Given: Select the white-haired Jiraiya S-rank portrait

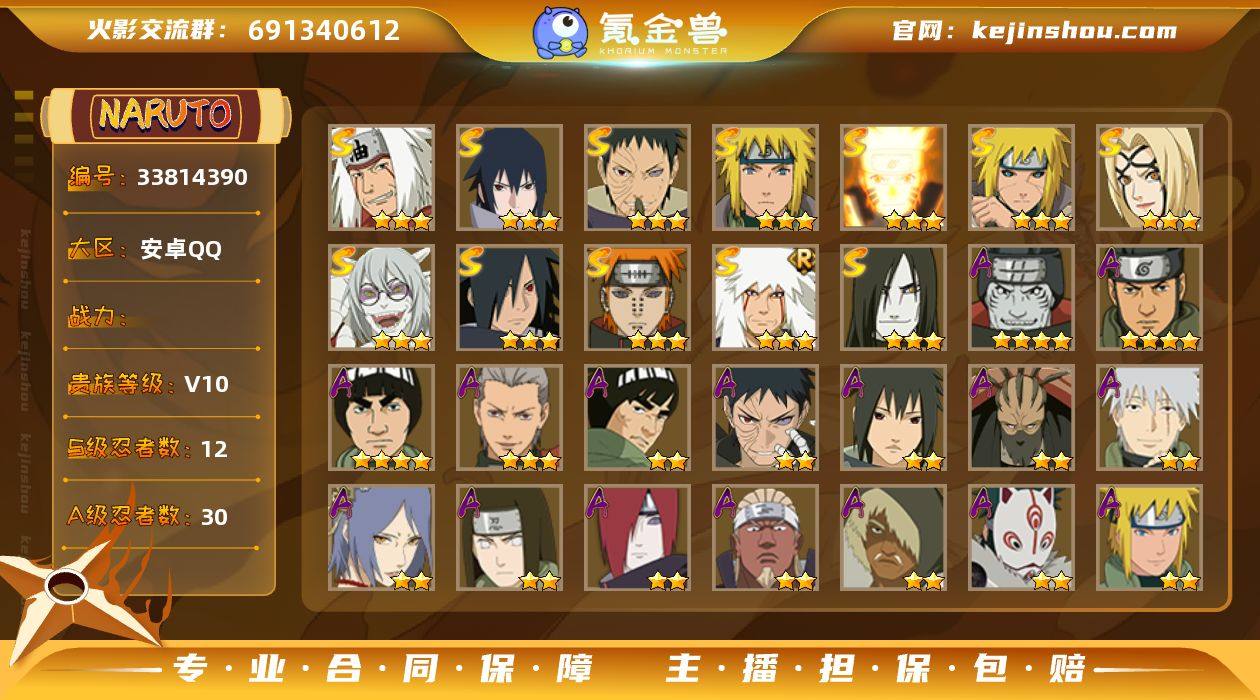Looking at the screenshot, I should (x=382, y=178).
